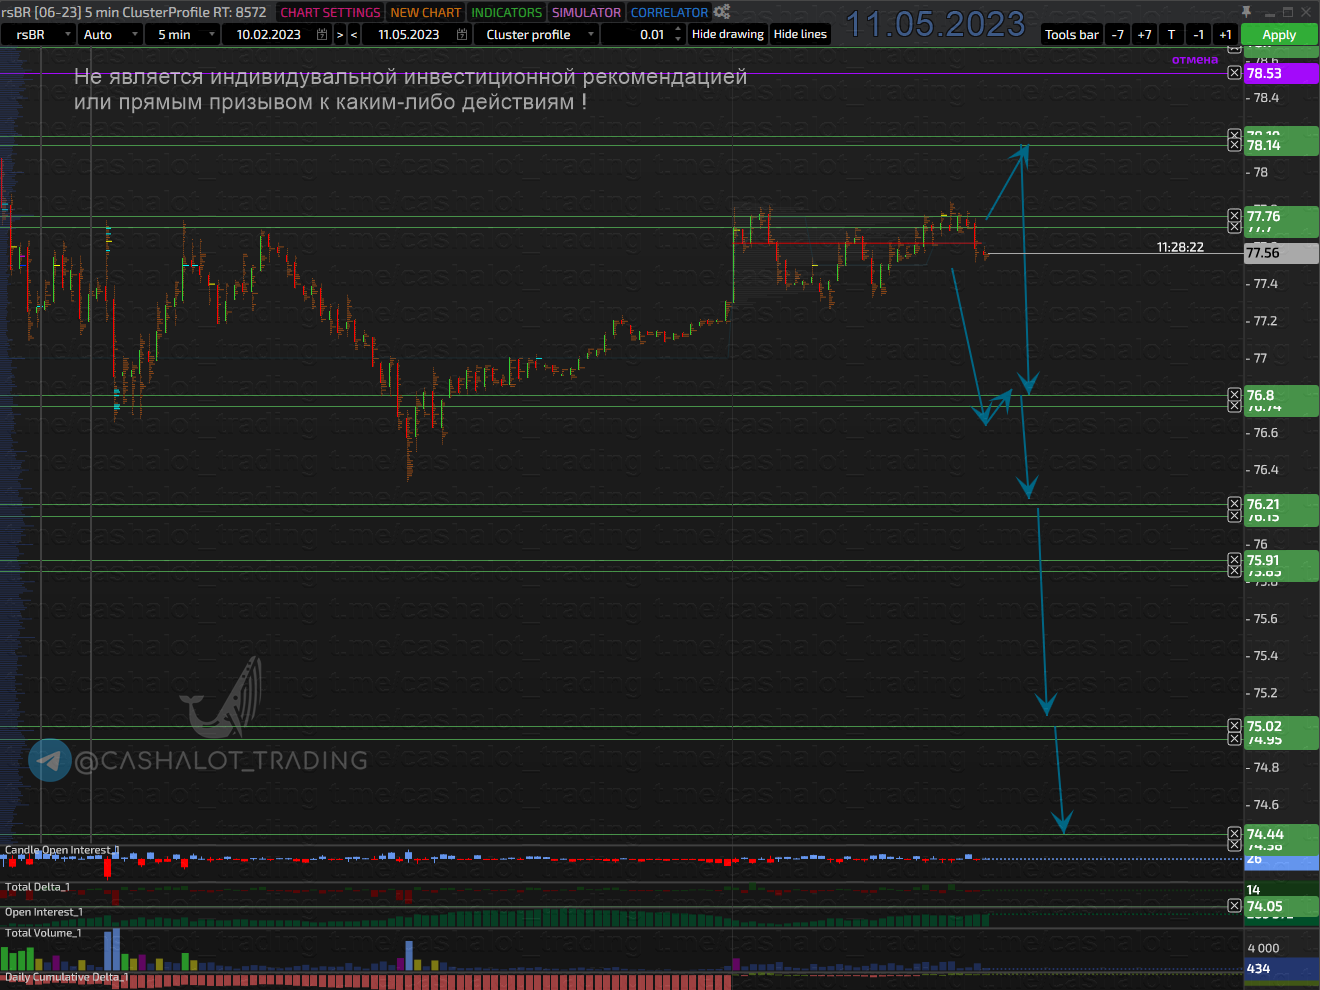Remove the 74.05 price line
1320x990 pixels.
tap(1234, 906)
